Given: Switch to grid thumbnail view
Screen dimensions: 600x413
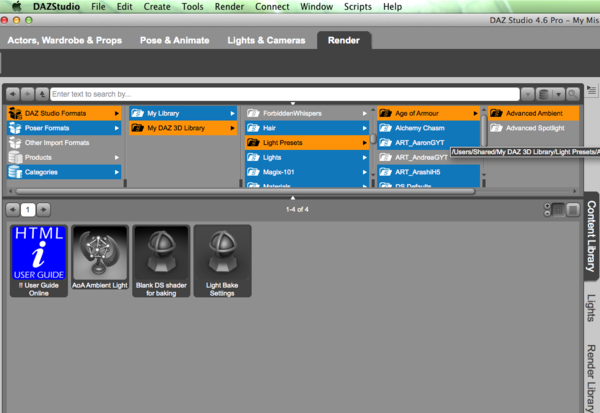Looking at the screenshot, I should (x=558, y=210).
